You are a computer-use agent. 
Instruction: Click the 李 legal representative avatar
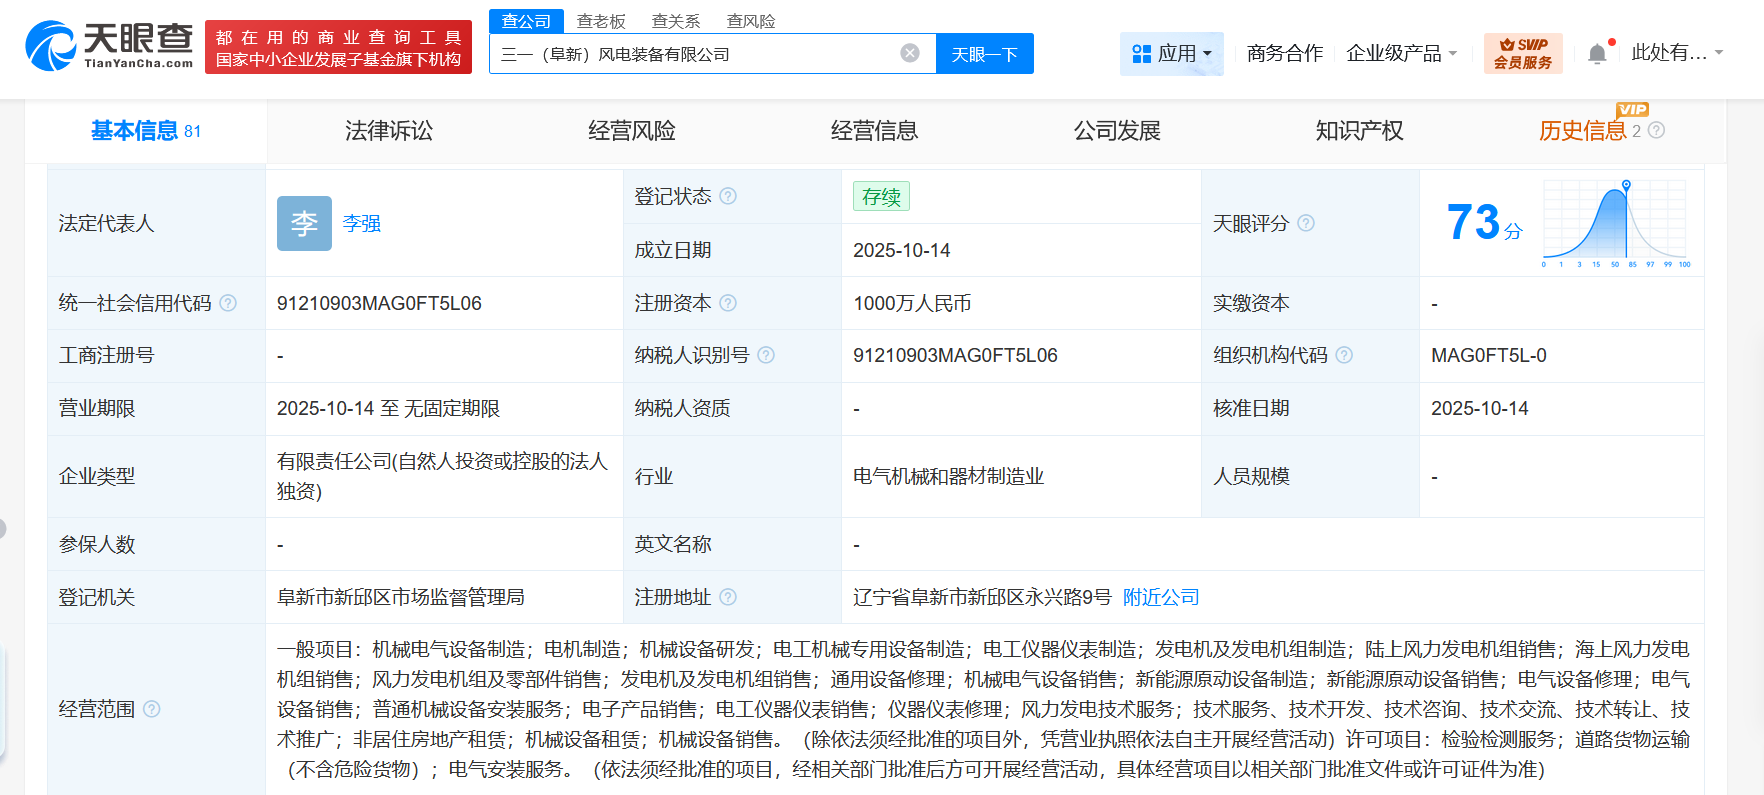[x=304, y=223]
